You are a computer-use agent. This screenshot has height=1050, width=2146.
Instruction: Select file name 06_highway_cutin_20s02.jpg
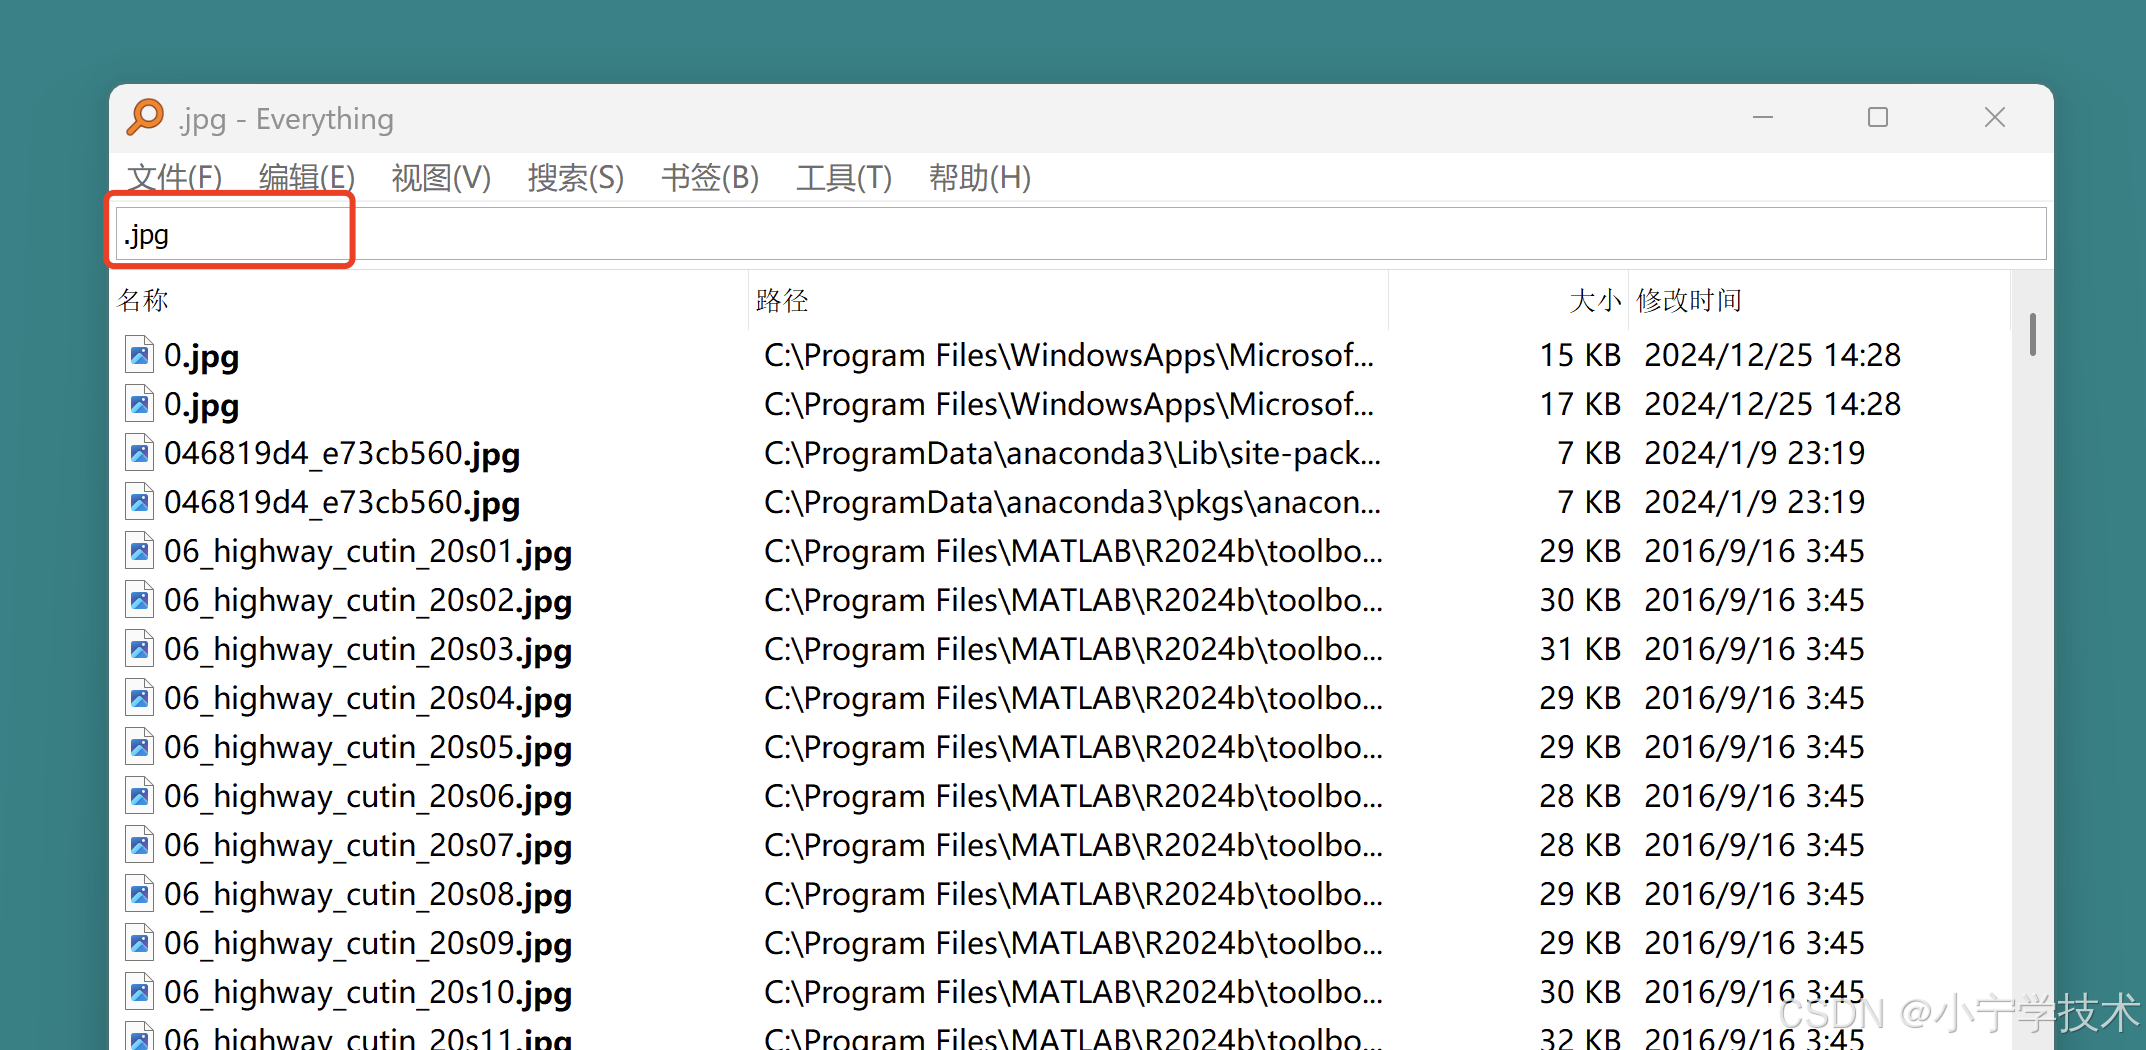pyautogui.click(x=368, y=601)
